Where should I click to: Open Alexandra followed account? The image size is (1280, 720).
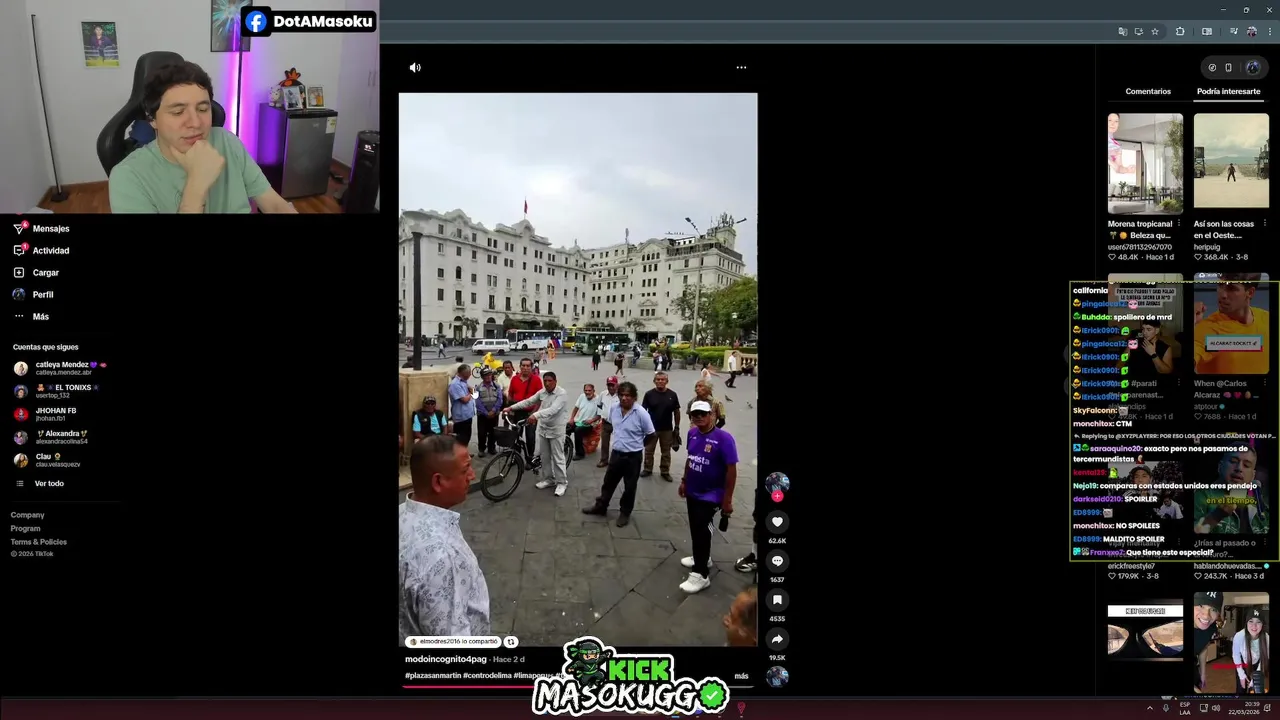(x=50, y=437)
